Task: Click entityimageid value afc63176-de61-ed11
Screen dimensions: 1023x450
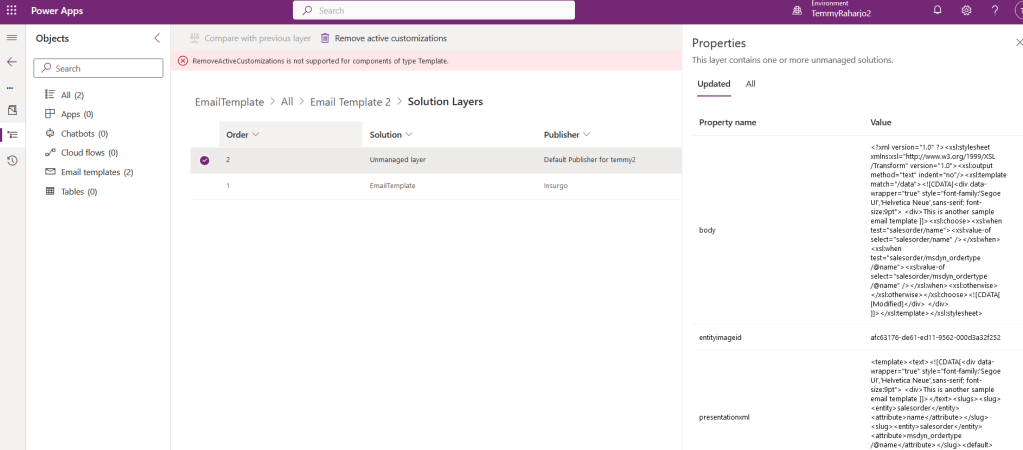Action: point(936,337)
